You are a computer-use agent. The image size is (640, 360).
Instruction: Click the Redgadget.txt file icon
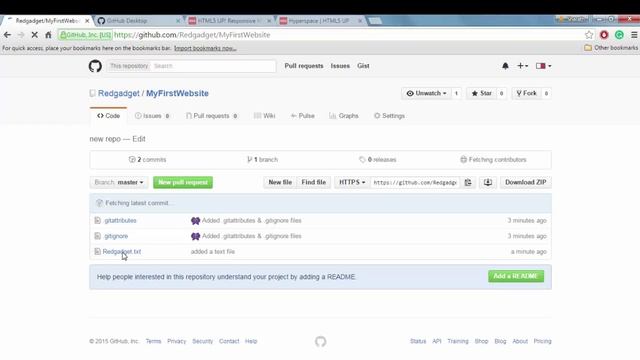[97, 251]
